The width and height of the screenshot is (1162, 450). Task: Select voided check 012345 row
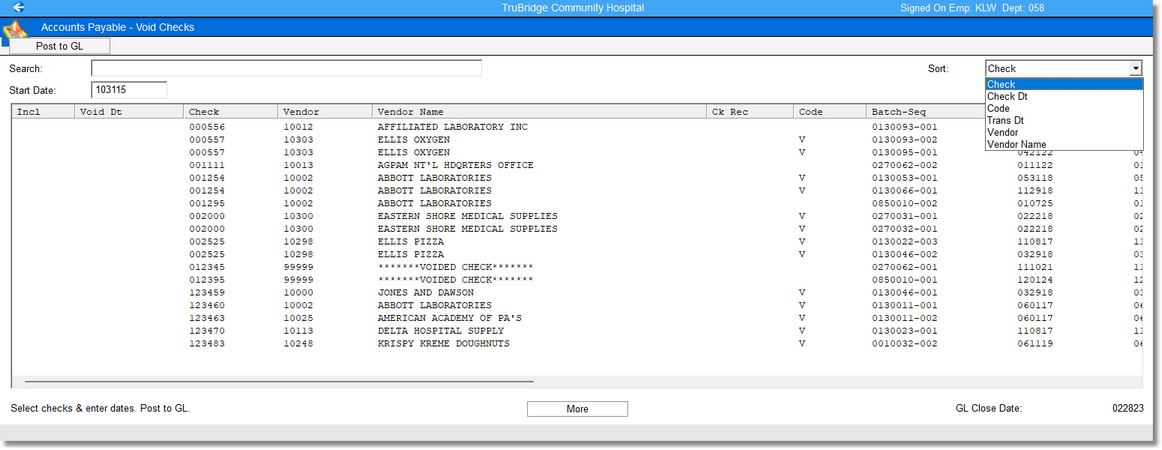(578, 267)
